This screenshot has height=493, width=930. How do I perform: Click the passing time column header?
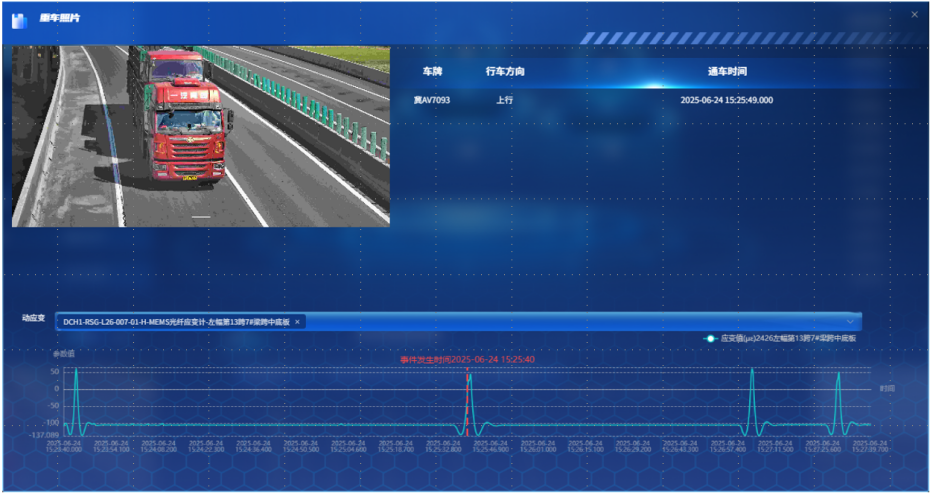click(x=727, y=72)
